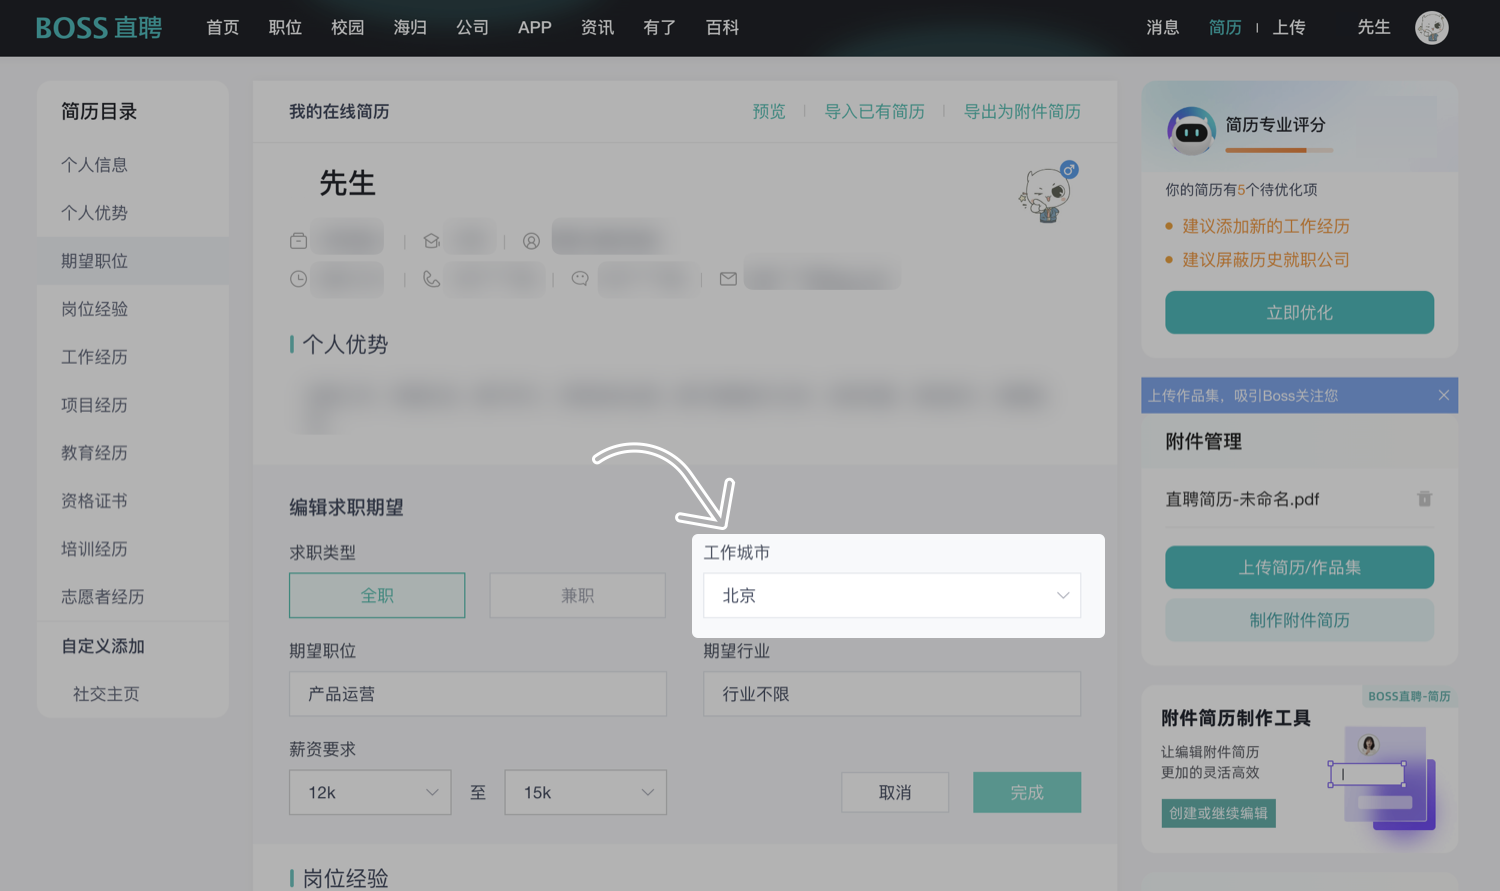Image resolution: width=1500 pixels, height=891 pixels.
Task: Open 资讯 in top navigation
Action: coord(597,28)
